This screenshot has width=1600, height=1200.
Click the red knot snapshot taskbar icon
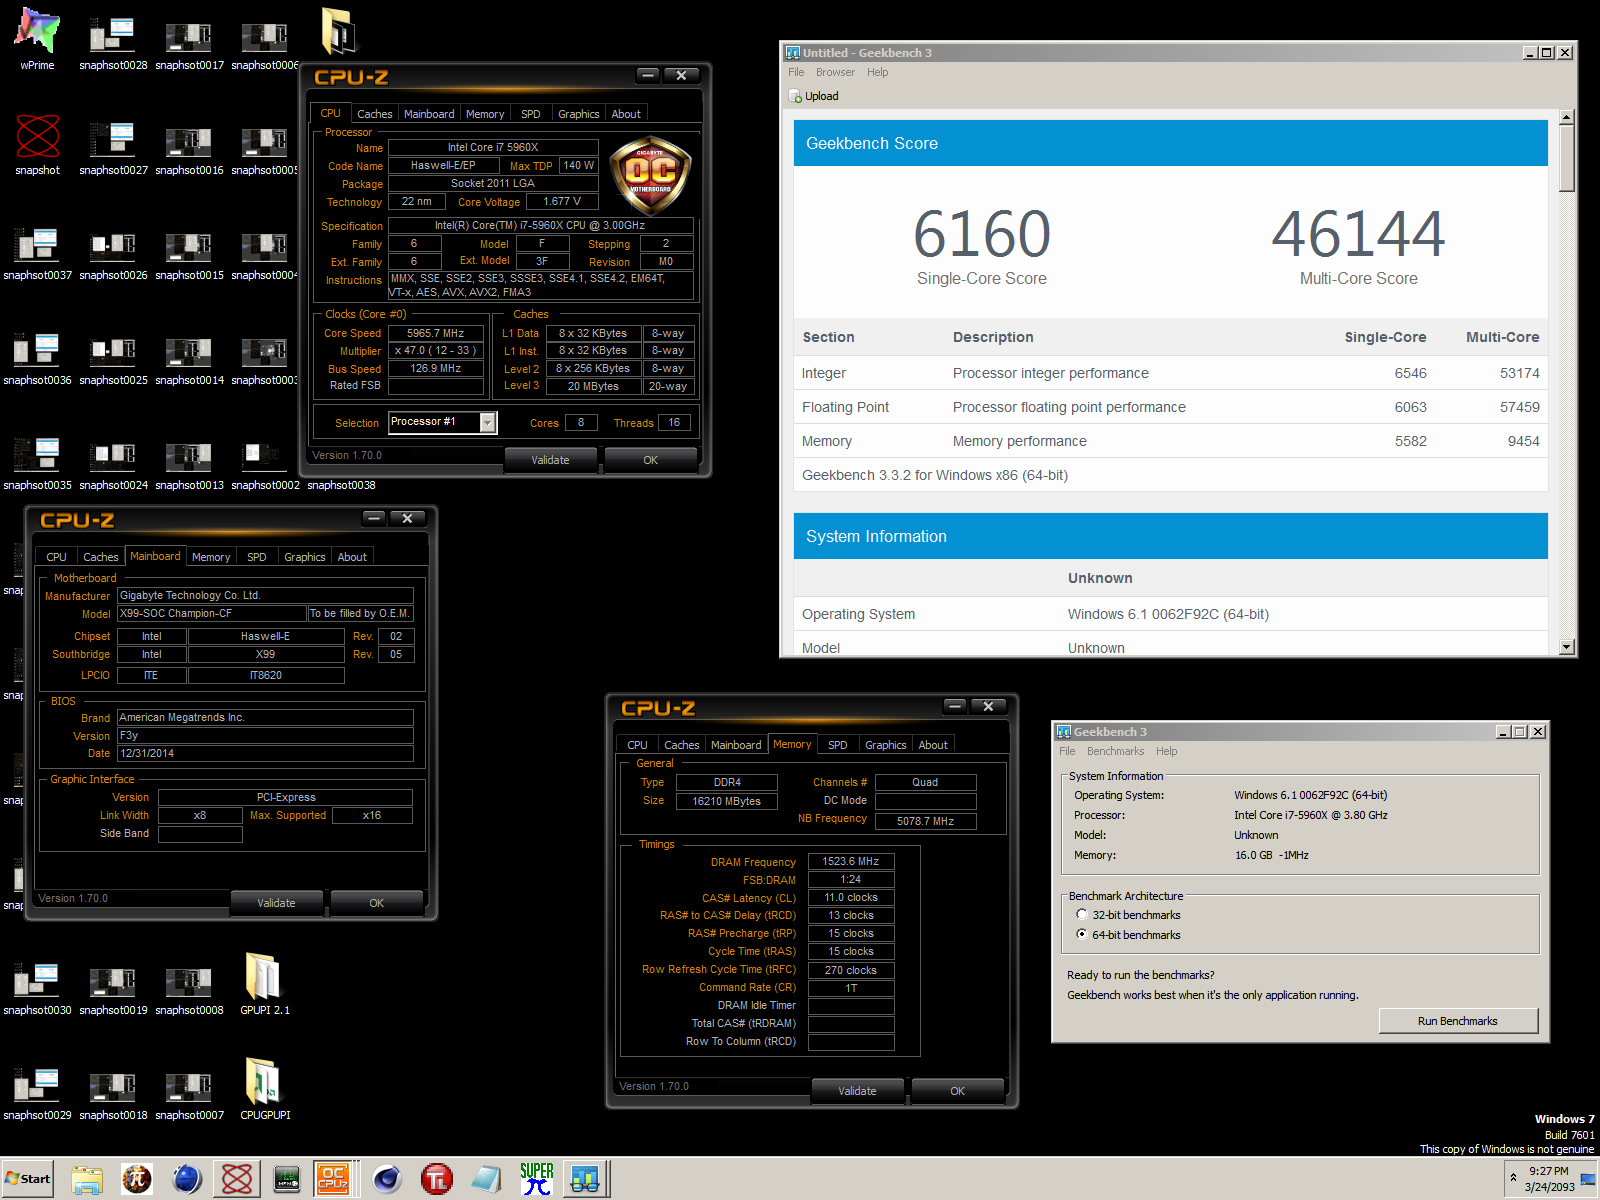point(237,1180)
